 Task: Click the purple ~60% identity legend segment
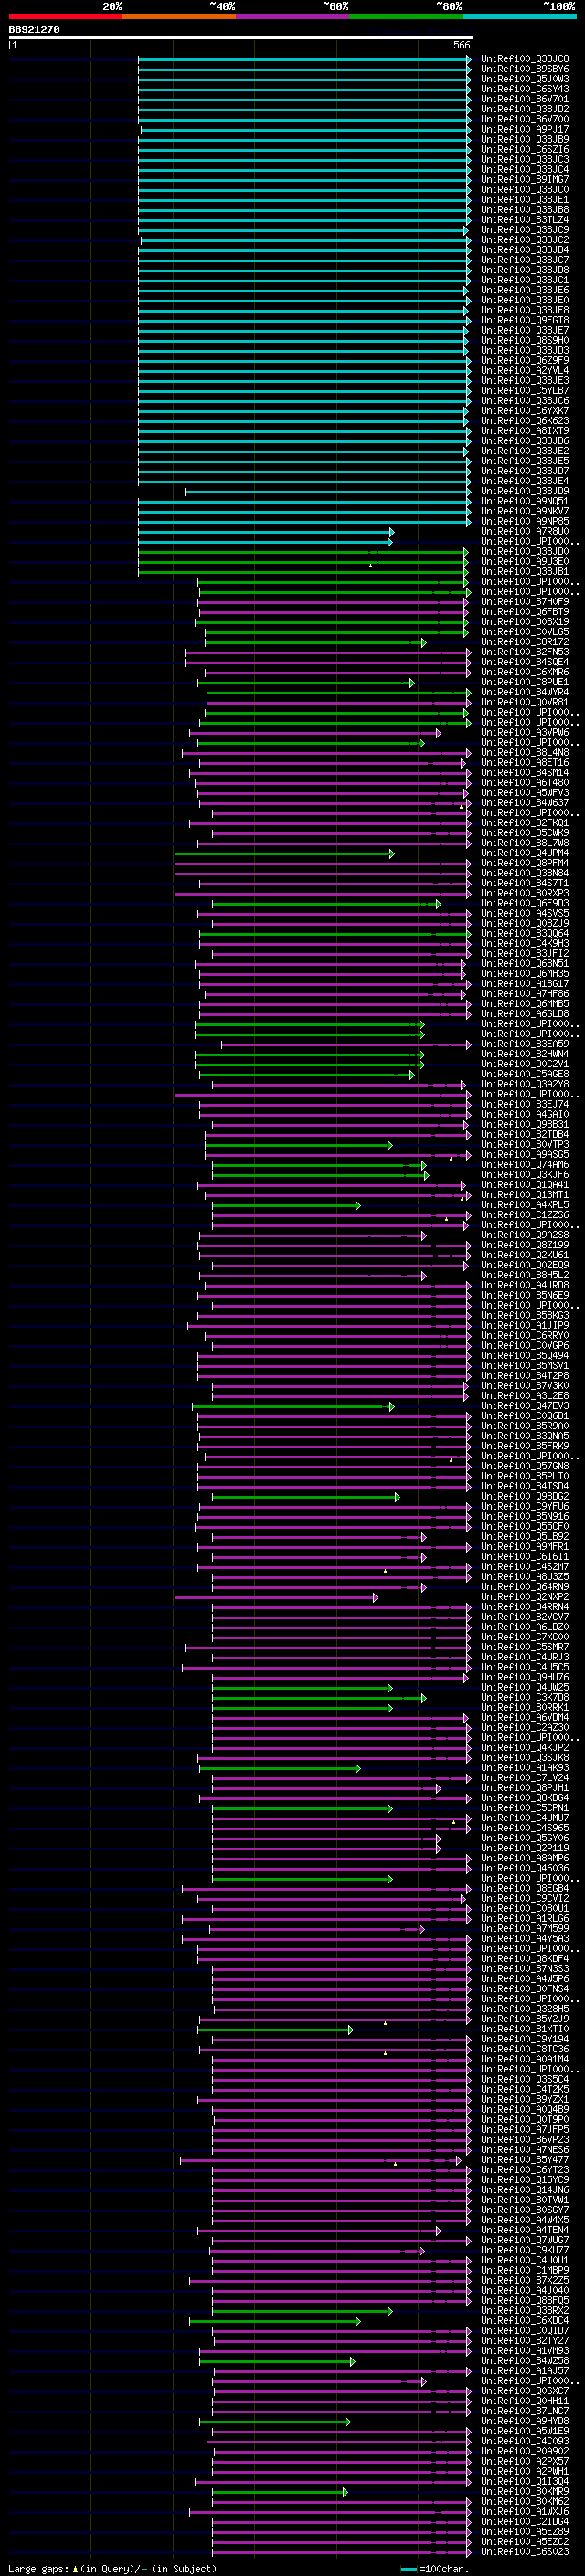tap(293, 16)
